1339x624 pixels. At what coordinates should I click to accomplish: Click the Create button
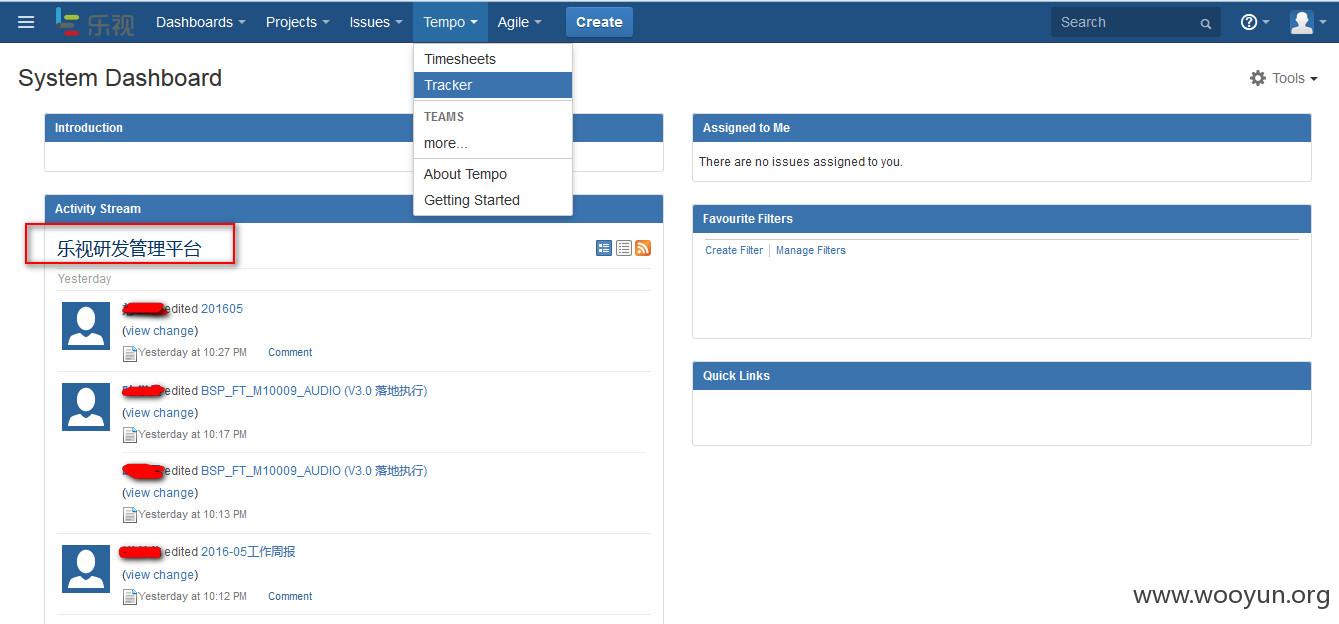coord(599,22)
